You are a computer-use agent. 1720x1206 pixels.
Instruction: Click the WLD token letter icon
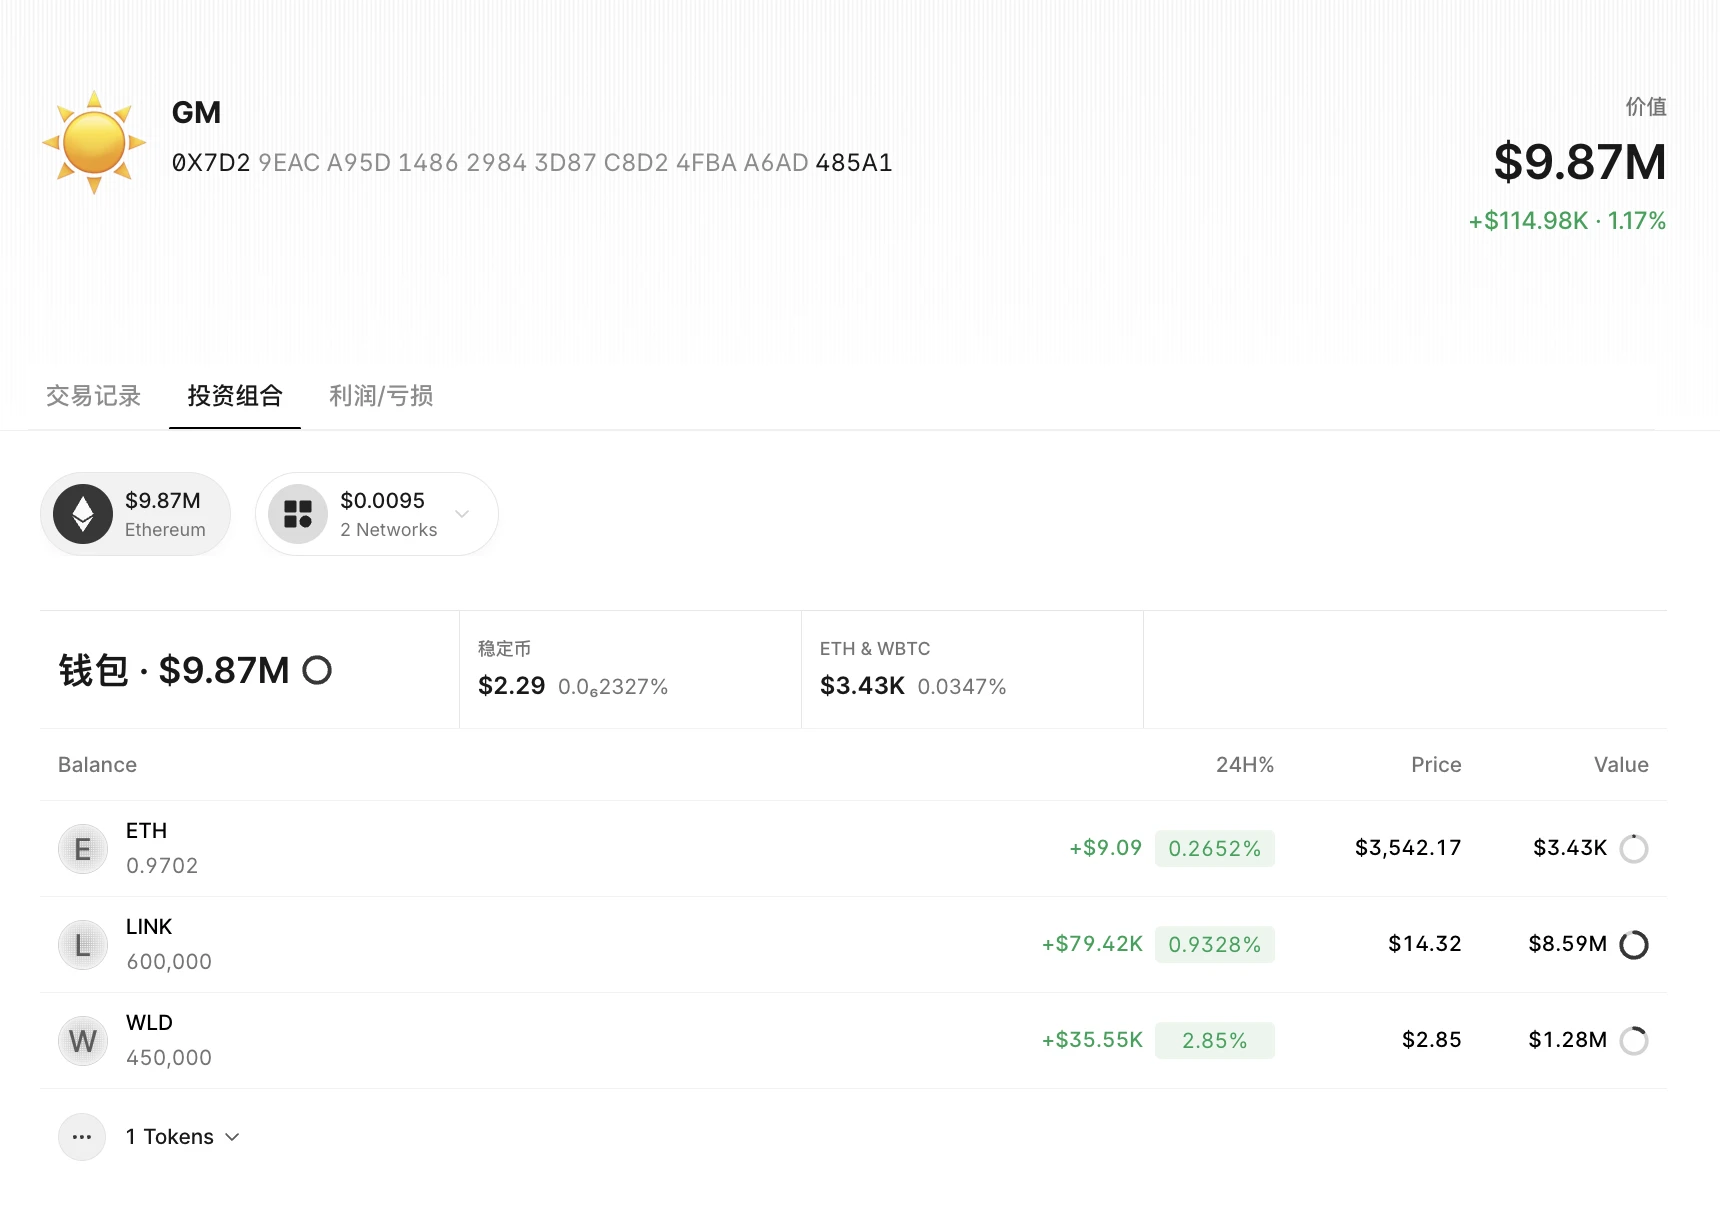pyautogui.click(x=83, y=1041)
